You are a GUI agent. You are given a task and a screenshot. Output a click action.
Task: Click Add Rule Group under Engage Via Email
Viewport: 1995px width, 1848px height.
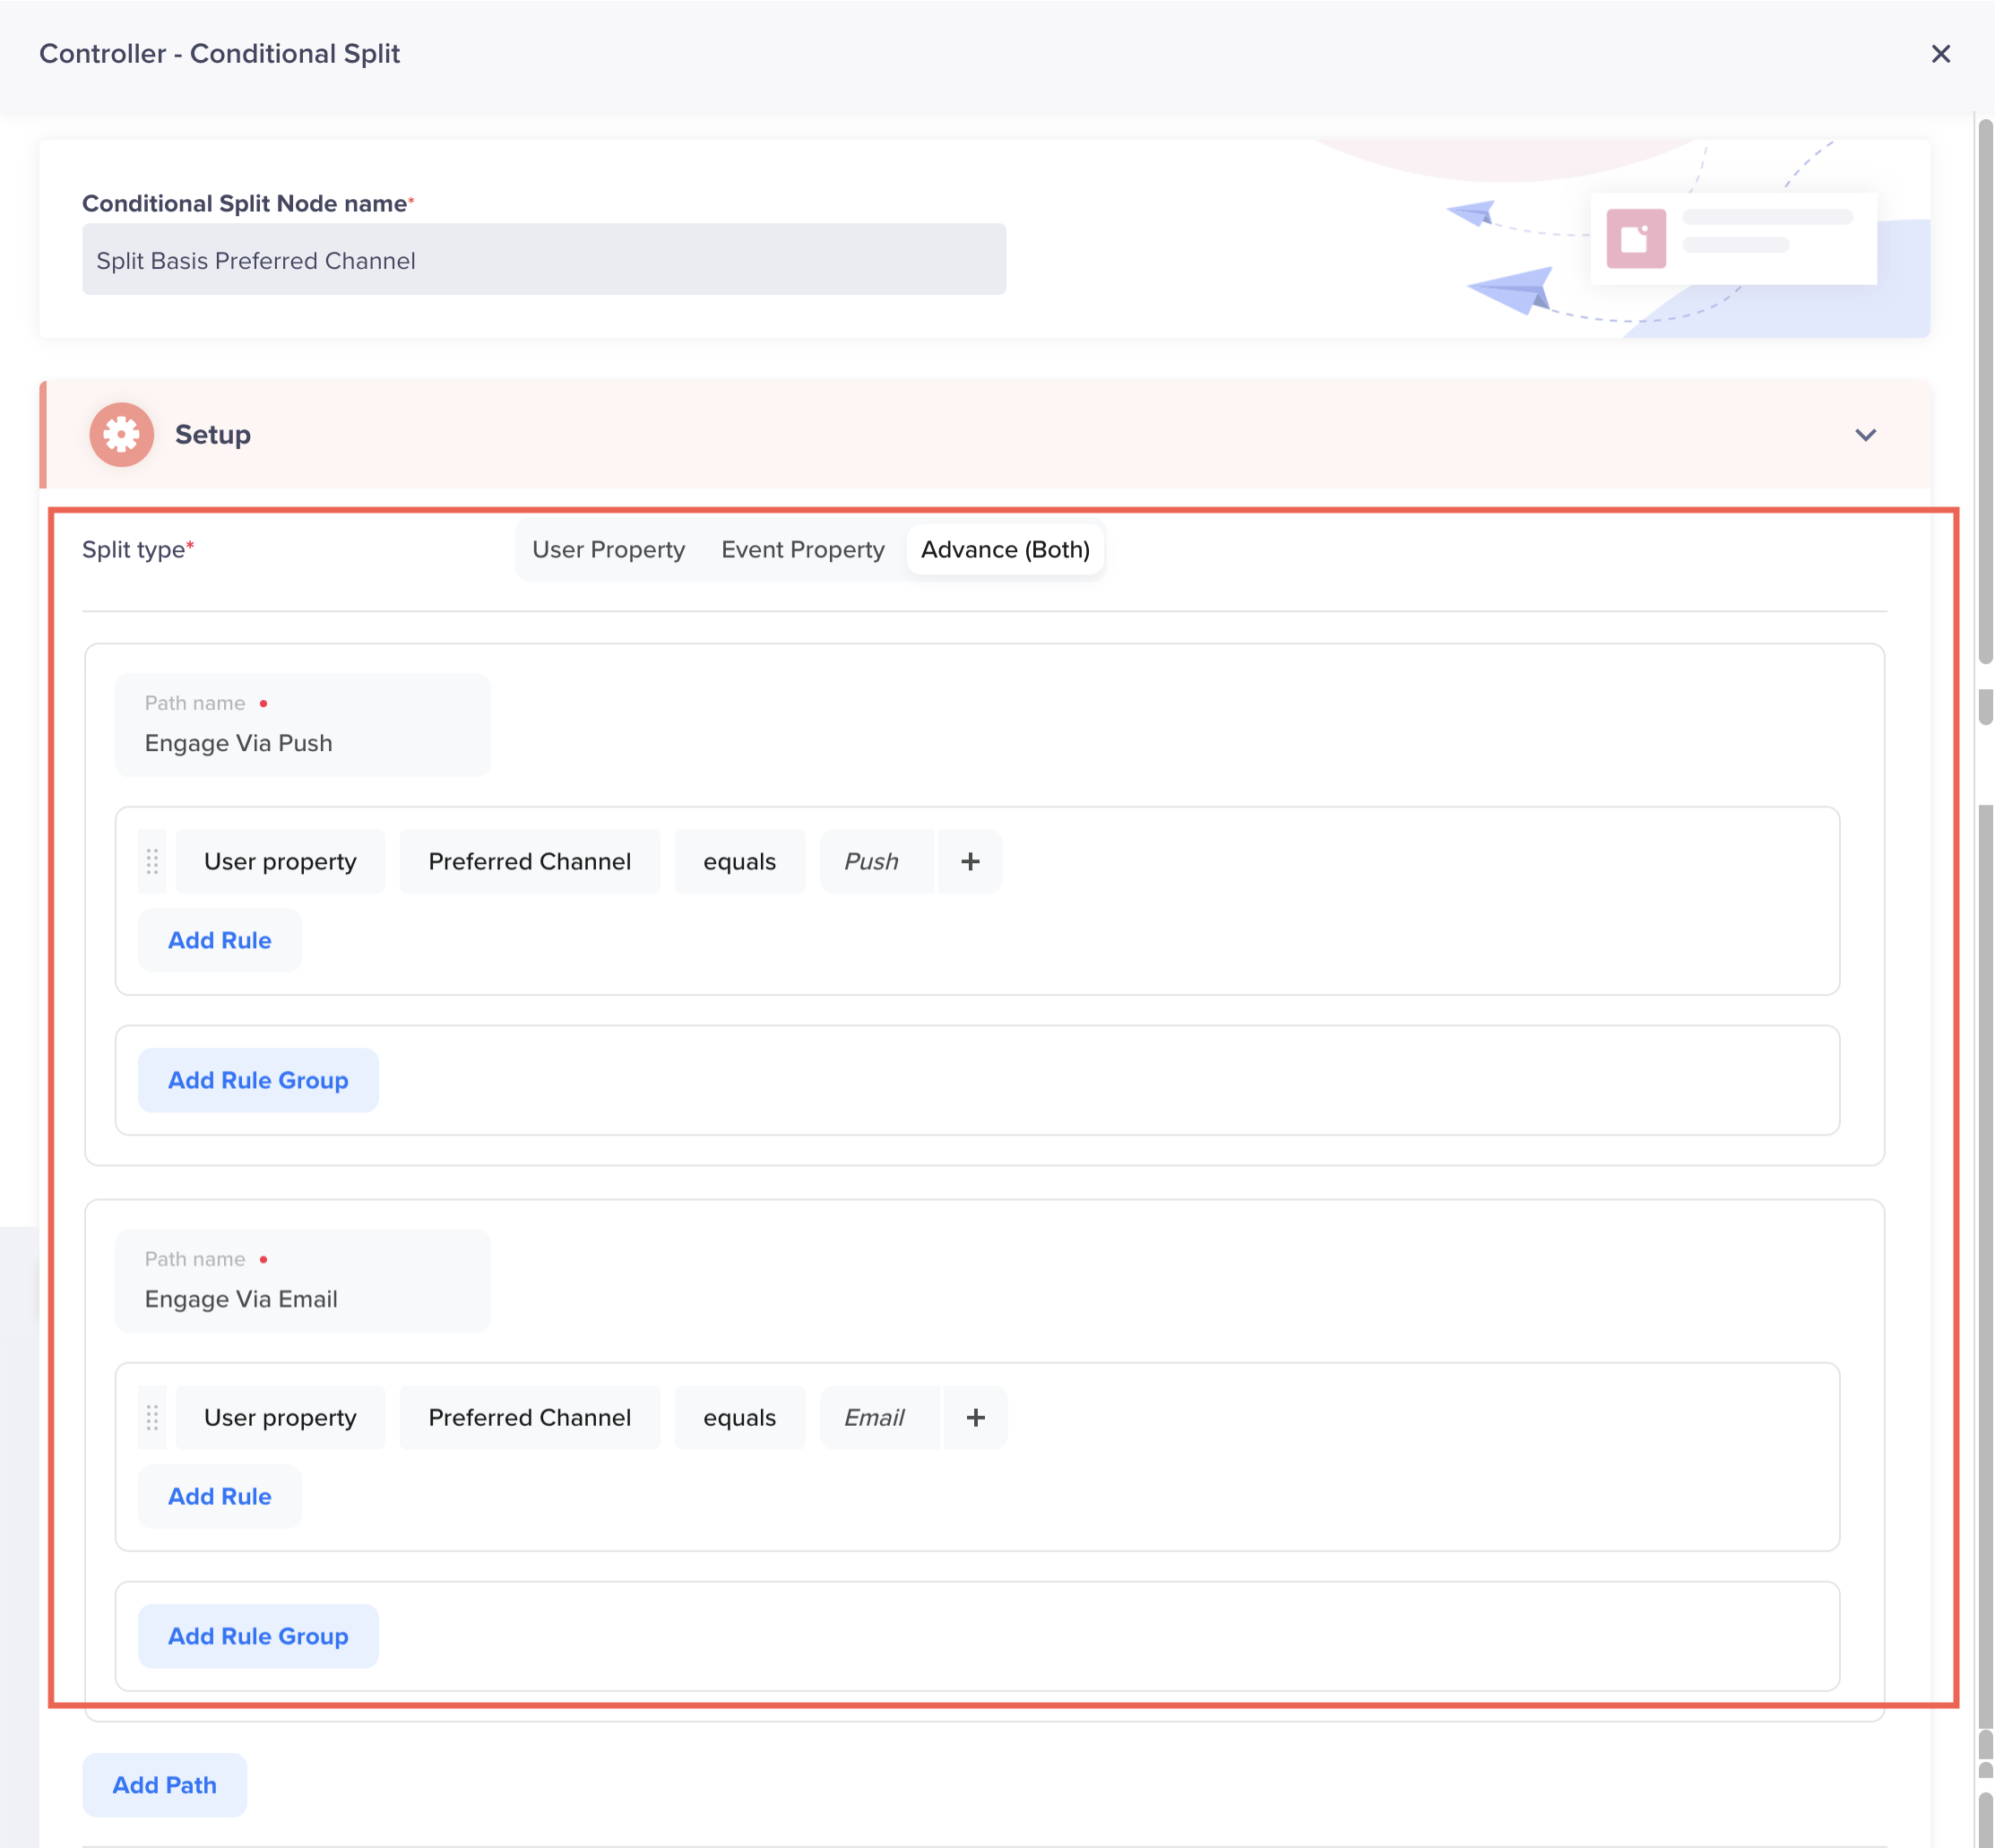(x=257, y=1636)
